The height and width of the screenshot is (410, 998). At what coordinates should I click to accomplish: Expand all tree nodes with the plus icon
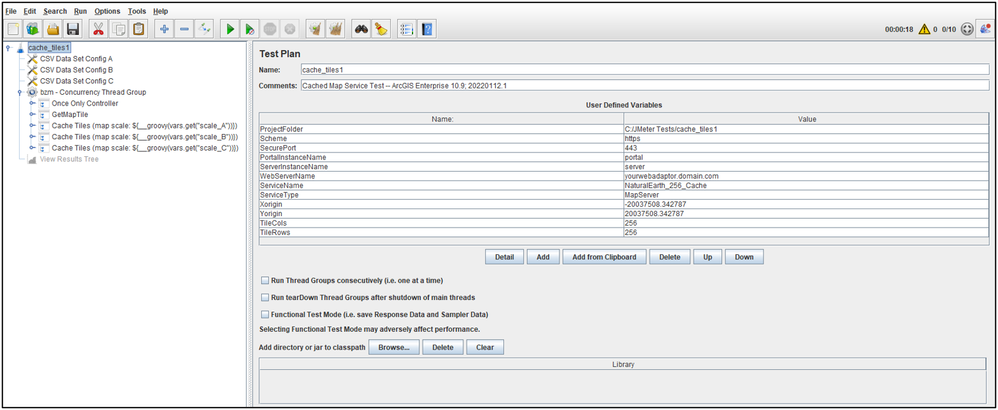pyautogui.click(x=164, y=29)
